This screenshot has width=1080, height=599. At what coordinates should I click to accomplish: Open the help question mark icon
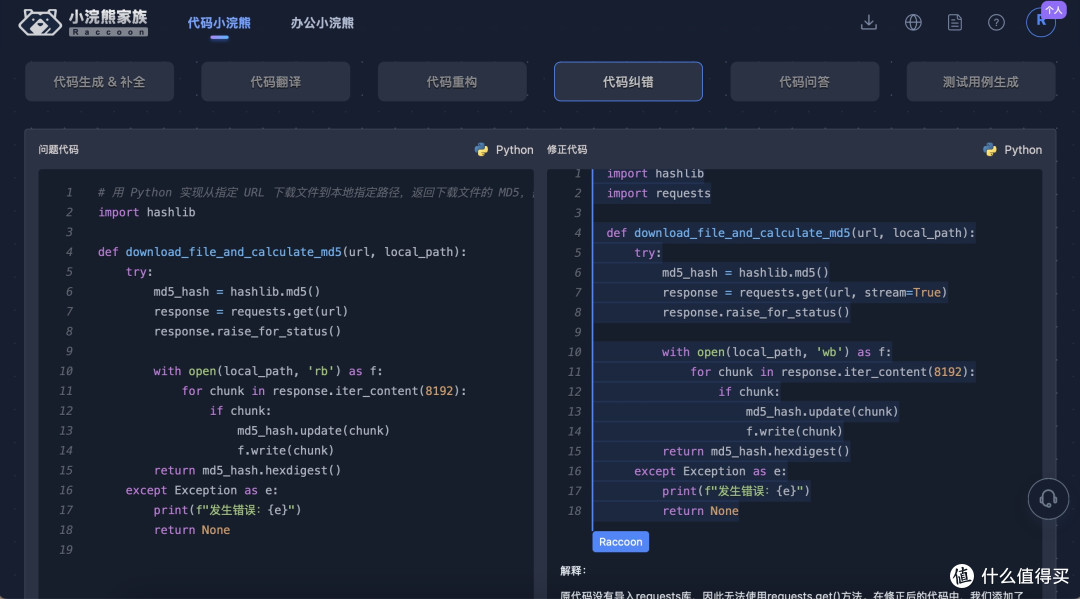tap(996, 22)
